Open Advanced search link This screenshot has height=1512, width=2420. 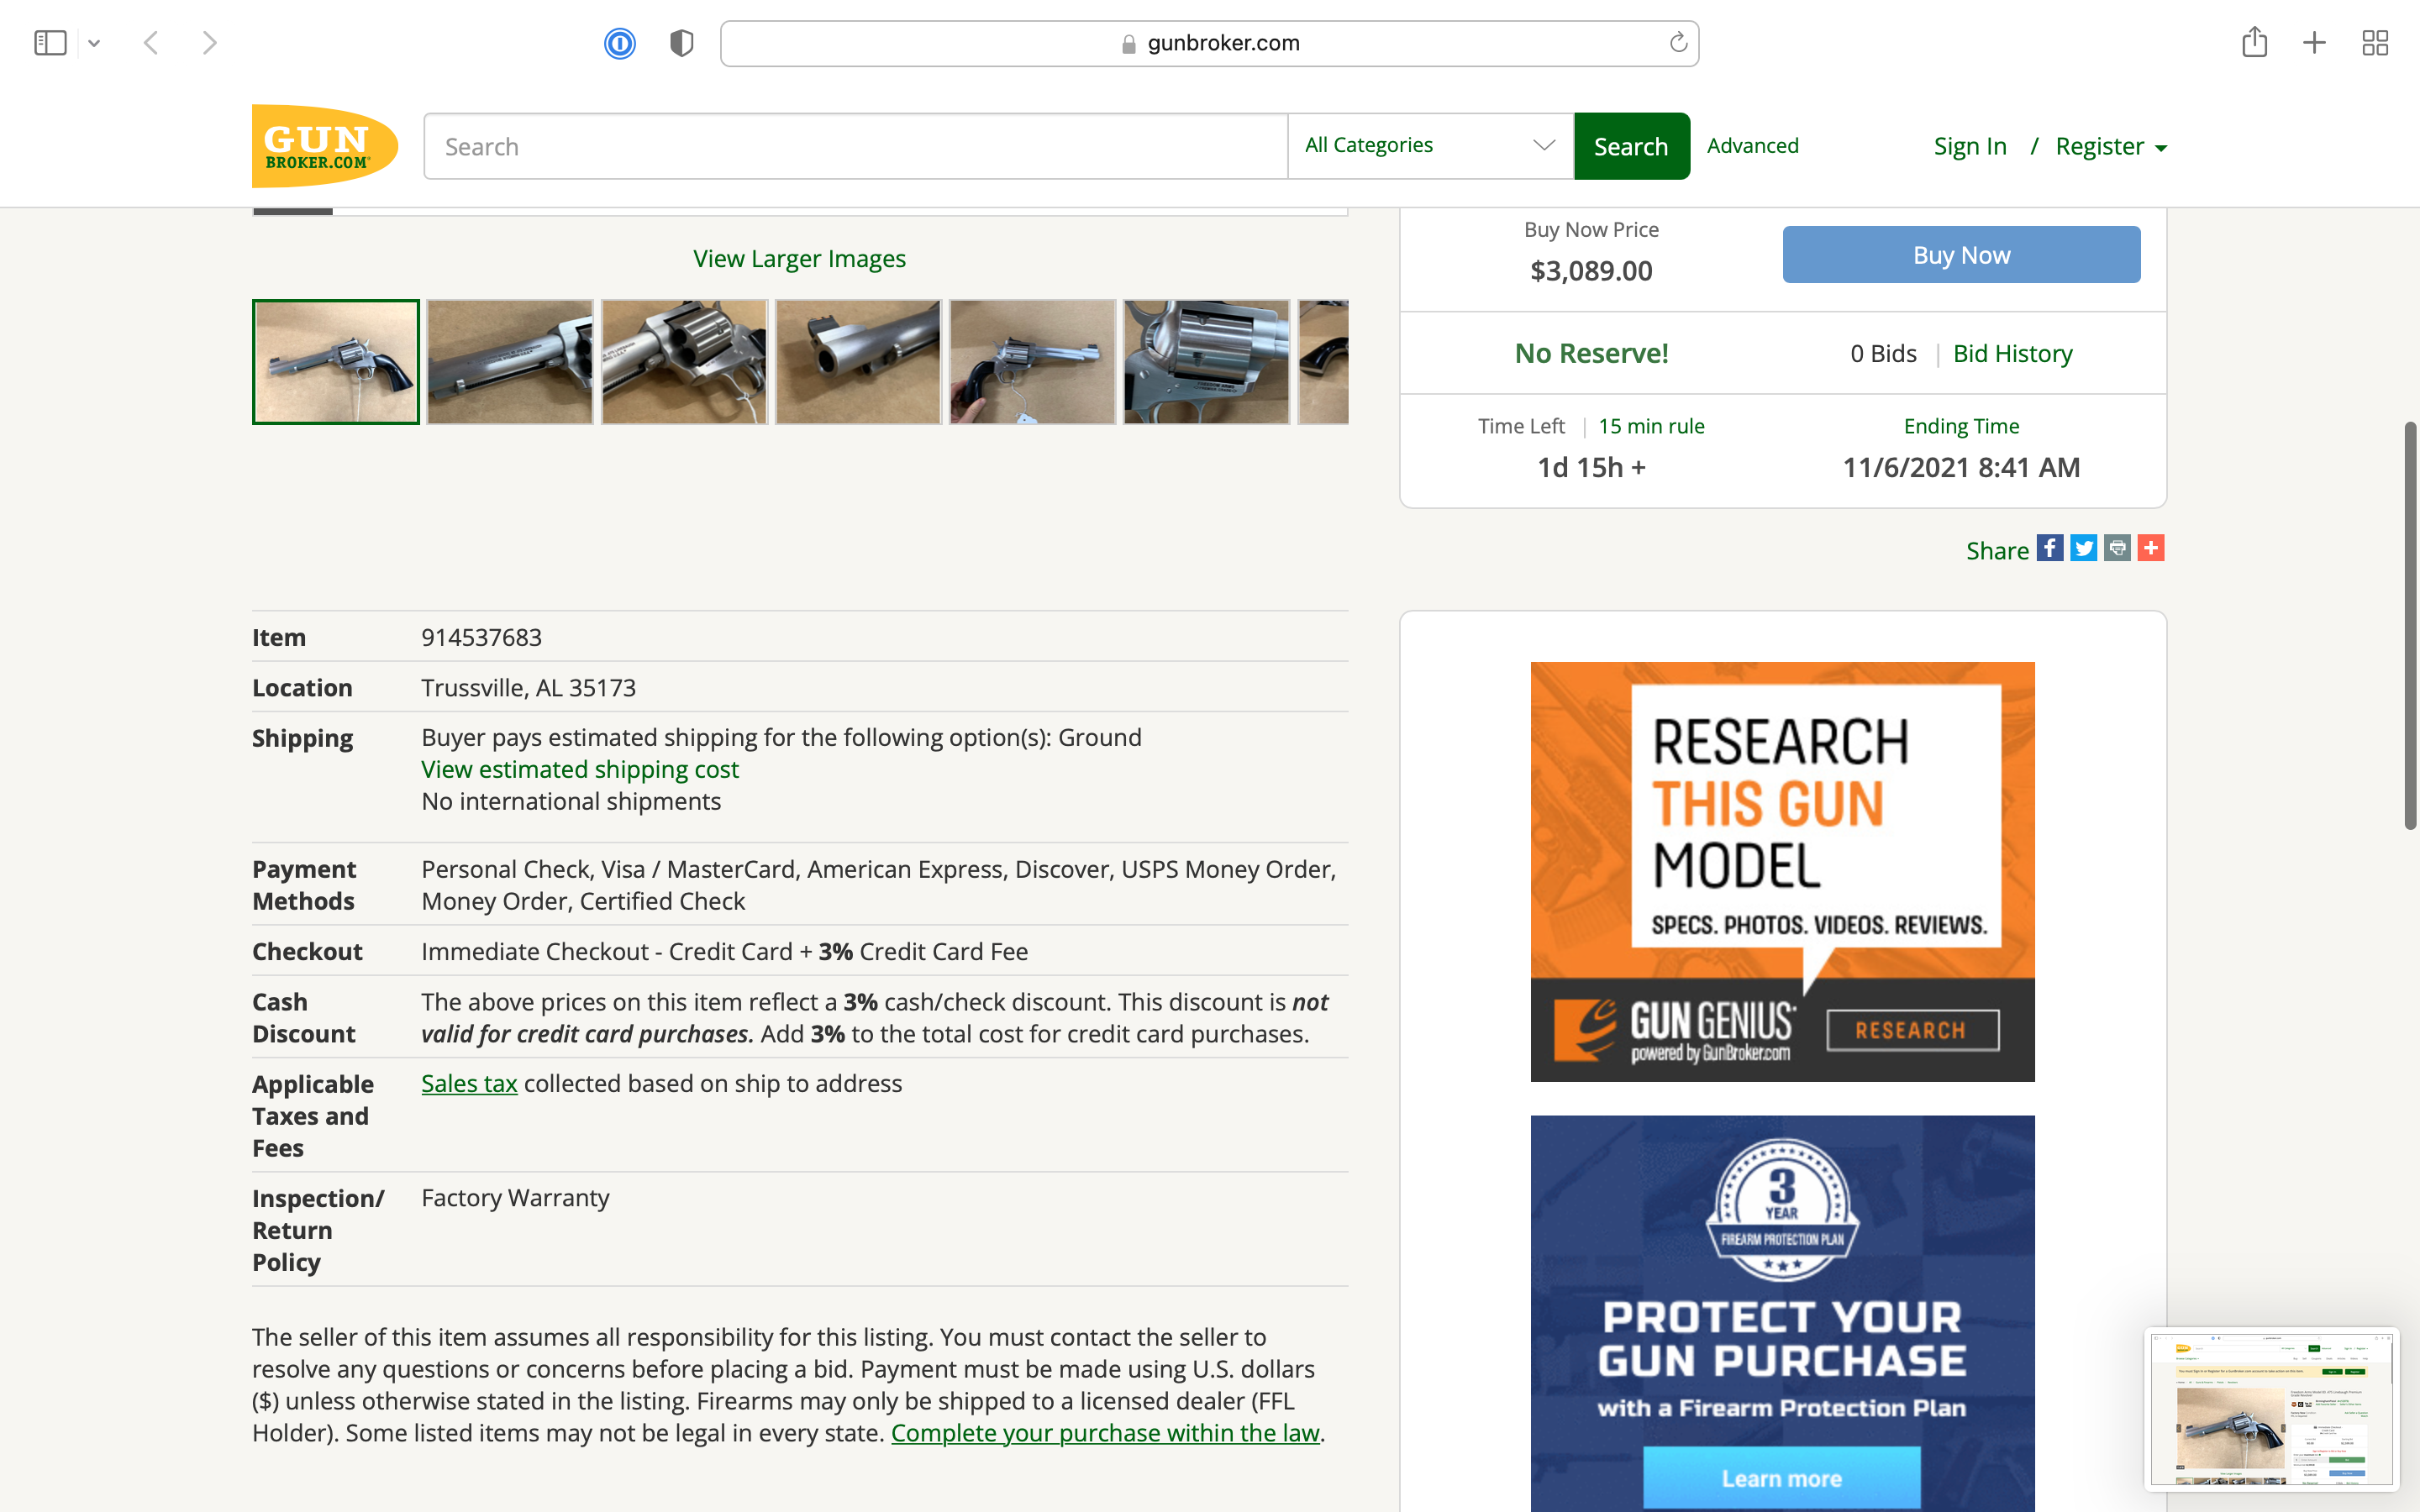[1752, 146]
